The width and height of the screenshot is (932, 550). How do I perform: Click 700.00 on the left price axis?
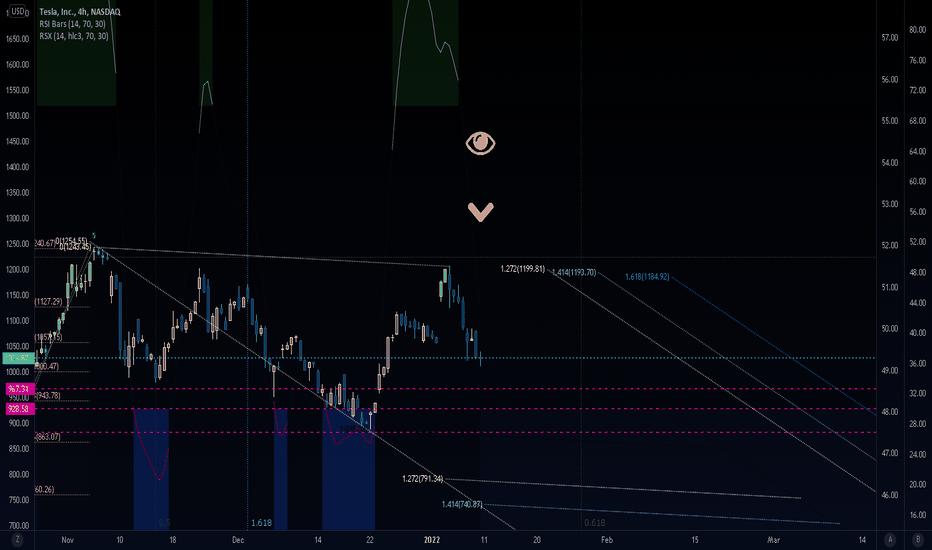pos(17,526)
